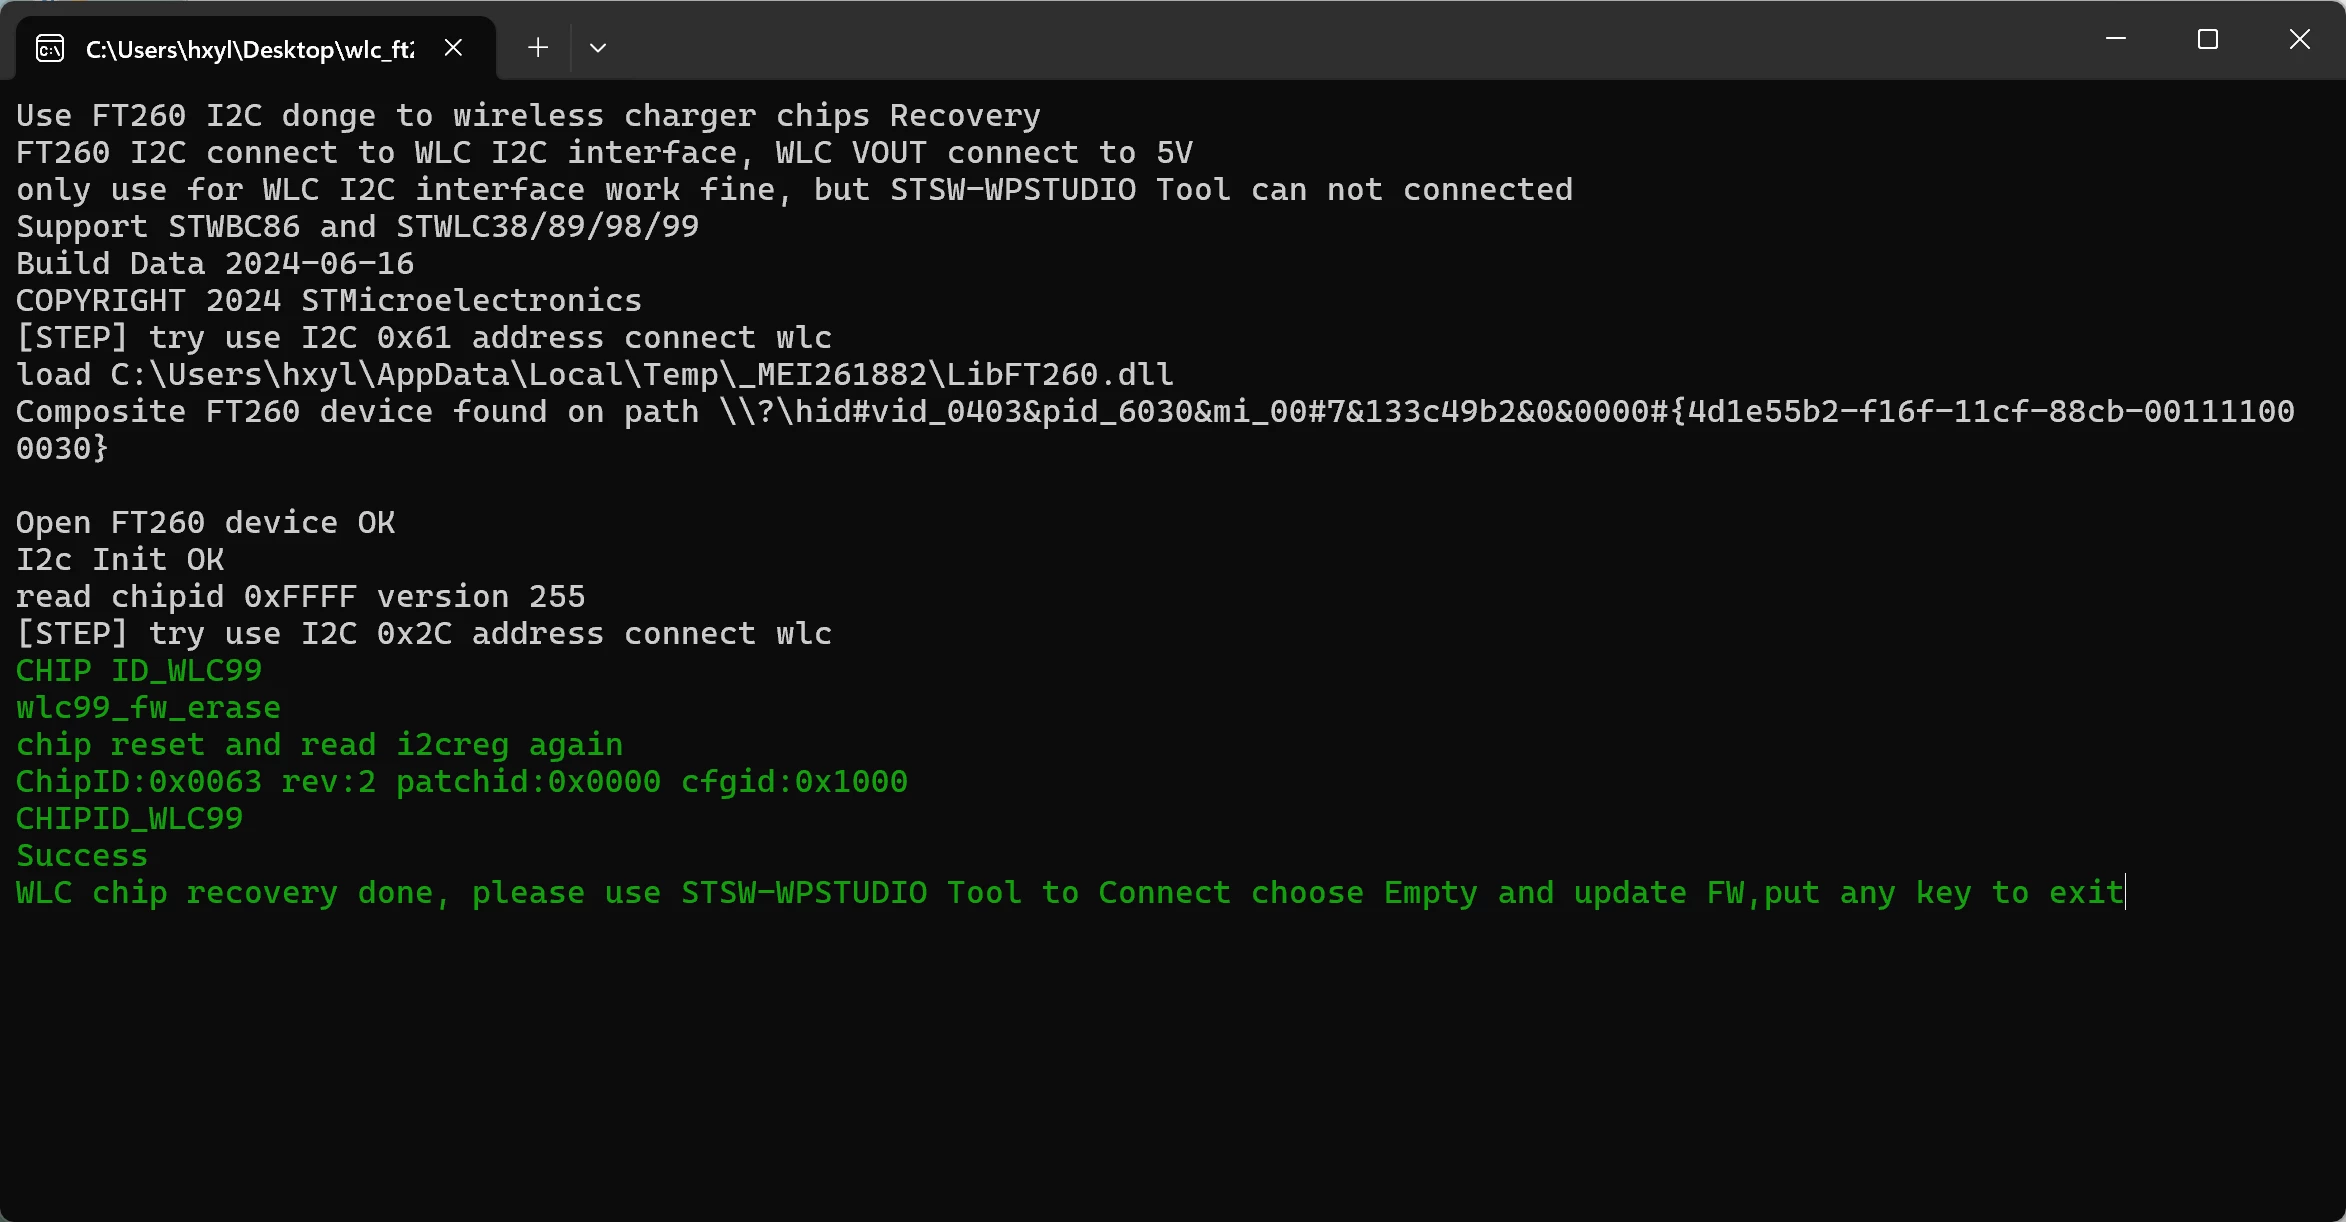Click the COPYRIGHT 2024 STMicroelectronics line
The image size is (2346, 1222).
click(x=329, y=301)
